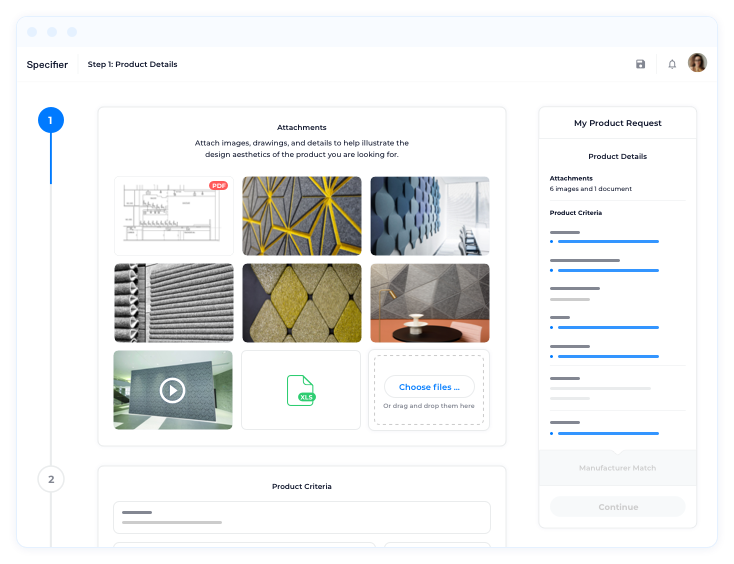Open the XLS spreadsheet attachment
Image resolution: width=734 pixels, height=564 pixels.
click(x=301, y=390)
